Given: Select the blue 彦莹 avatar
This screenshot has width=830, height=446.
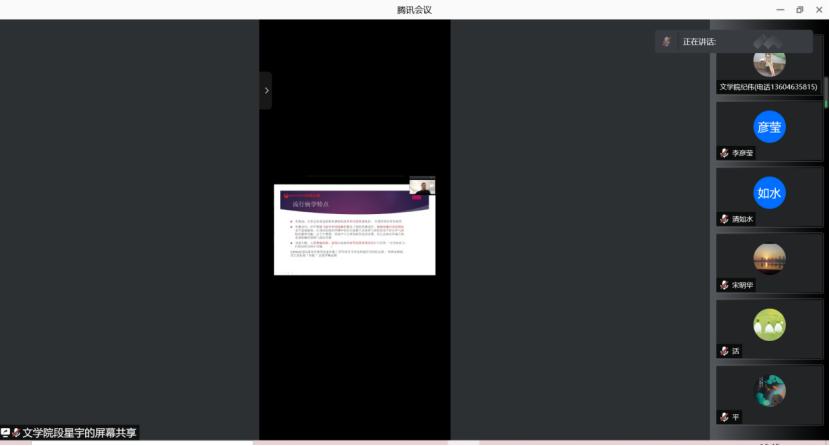Looking at the screenshot, I should [769, 127].
